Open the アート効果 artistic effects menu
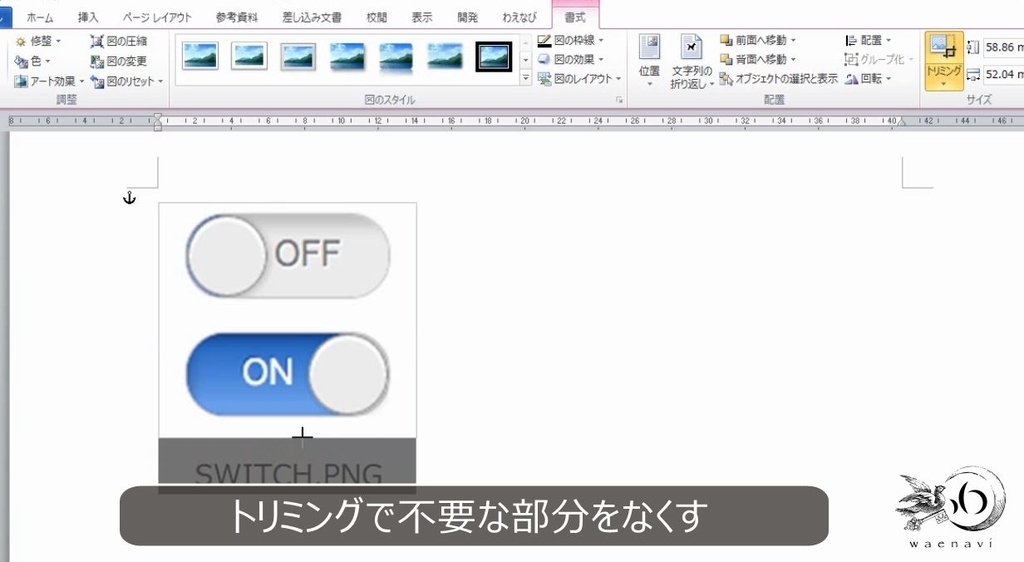The image size is (1024, 562). [50, 82]
